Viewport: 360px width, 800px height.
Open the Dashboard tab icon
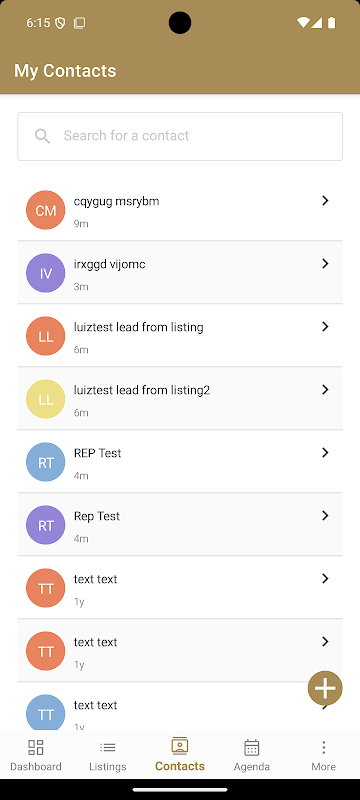pyautogui.click(x=36, y=747)
